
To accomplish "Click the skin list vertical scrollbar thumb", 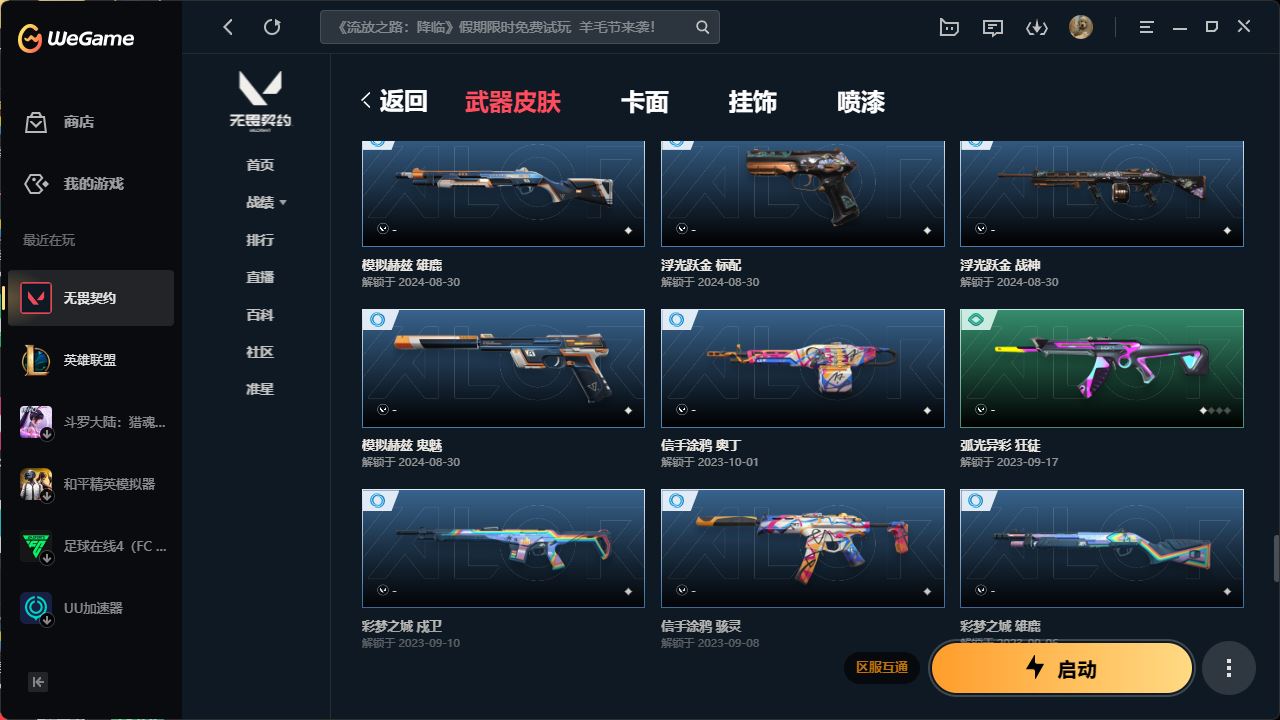I will point(1275,559).
